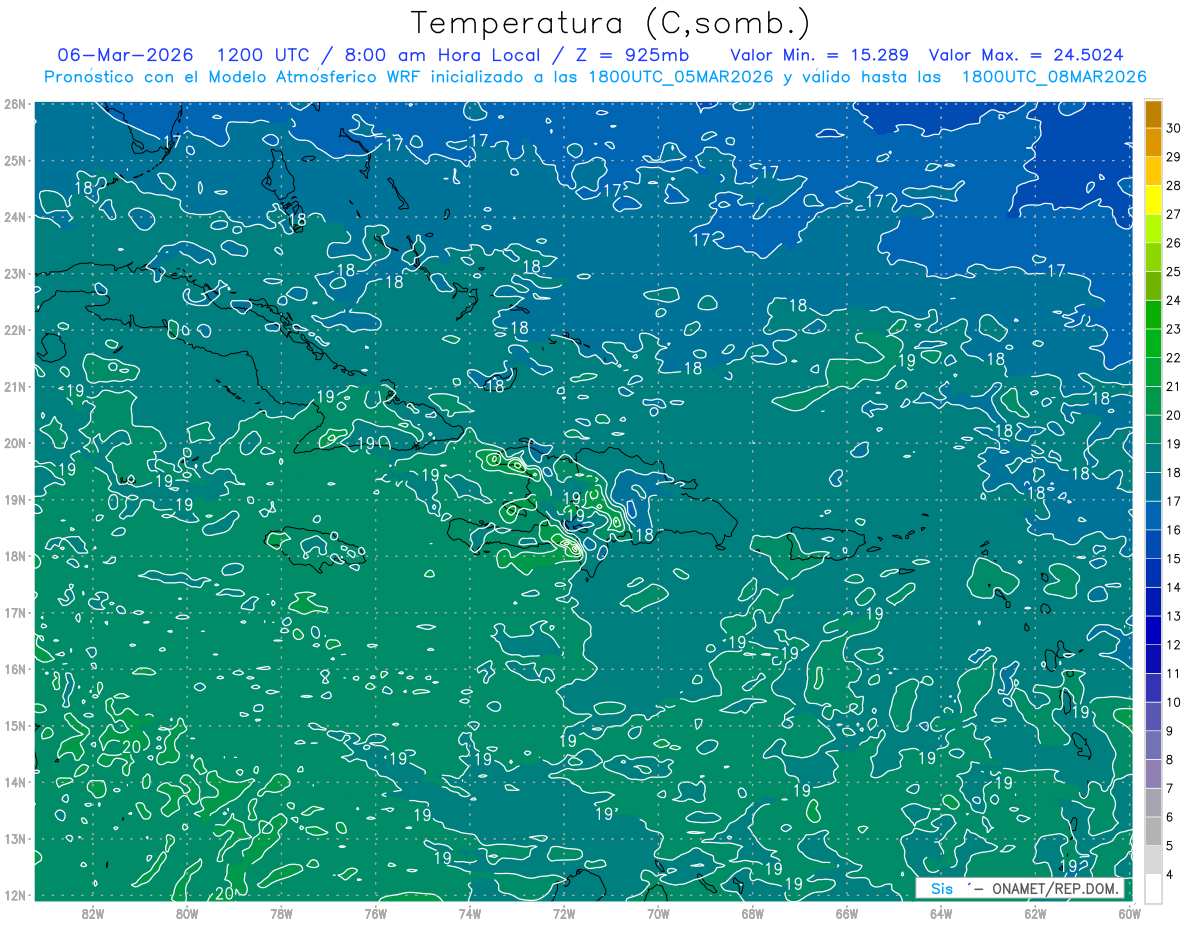Click color scale label "16"

tap(1174, 529)
